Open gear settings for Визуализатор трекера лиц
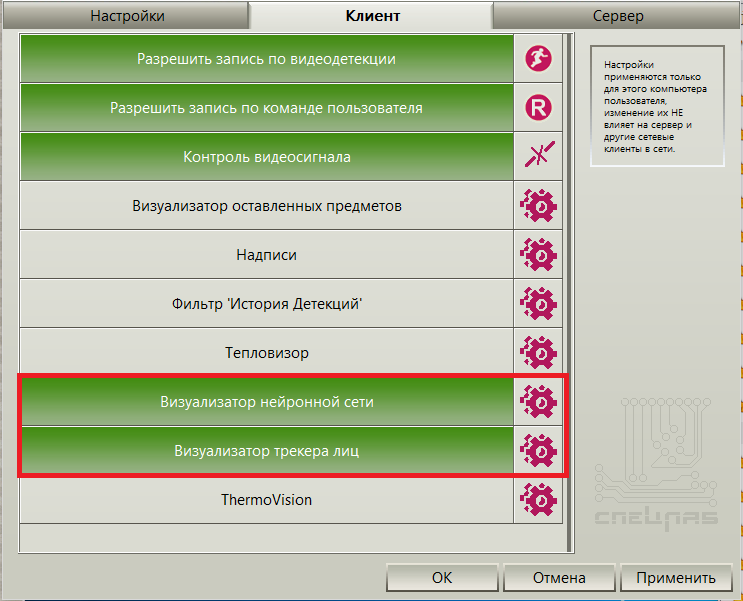Viewport: 743px width, 601px height. [x=538, y=450]
